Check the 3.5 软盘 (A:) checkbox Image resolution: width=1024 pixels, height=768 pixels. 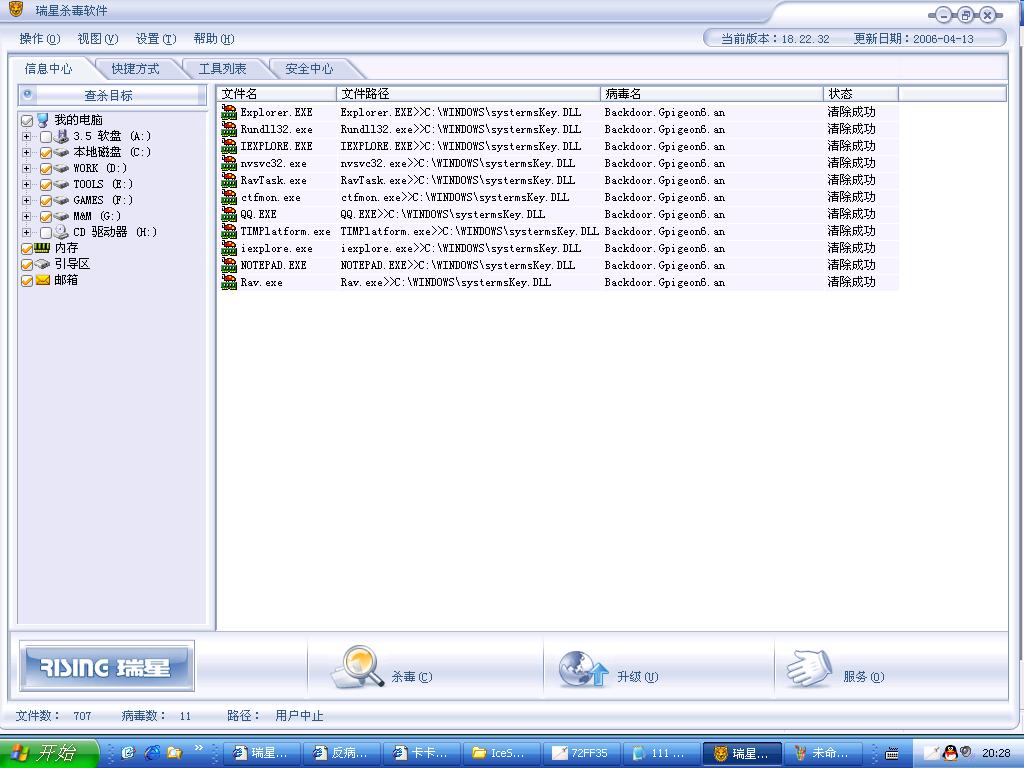pyautogui.click(x=46, y=136)
